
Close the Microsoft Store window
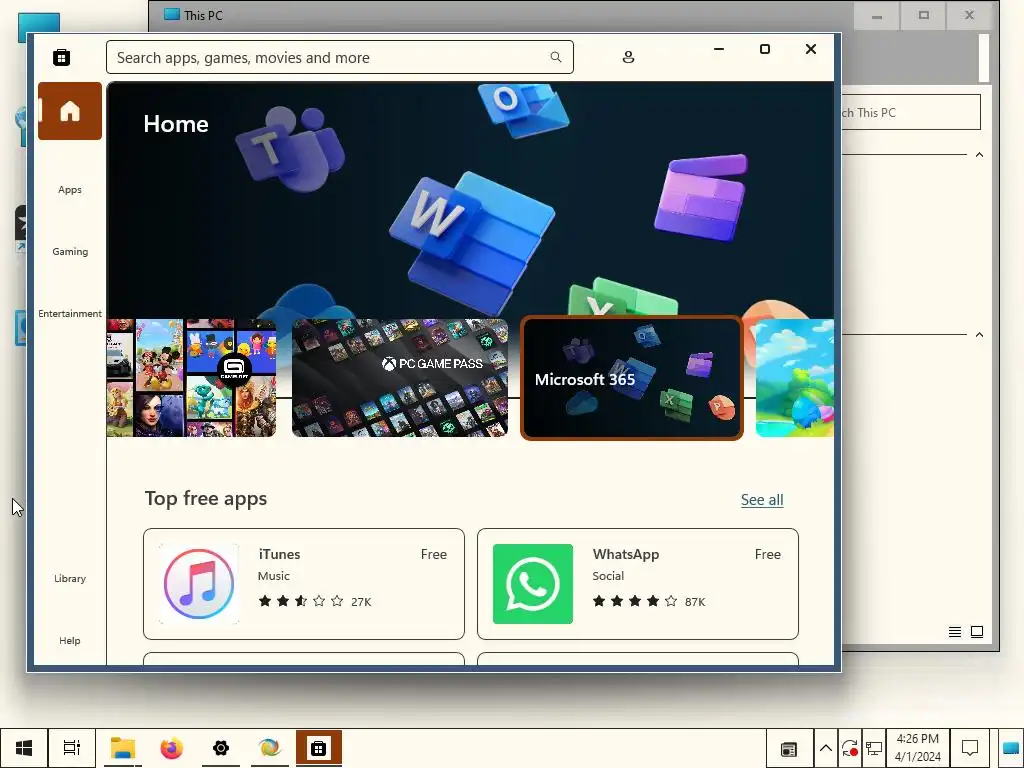811,49
